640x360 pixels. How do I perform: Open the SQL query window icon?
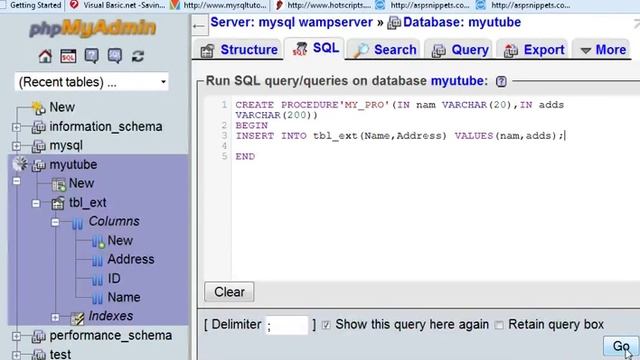click(x=68, y=56)
